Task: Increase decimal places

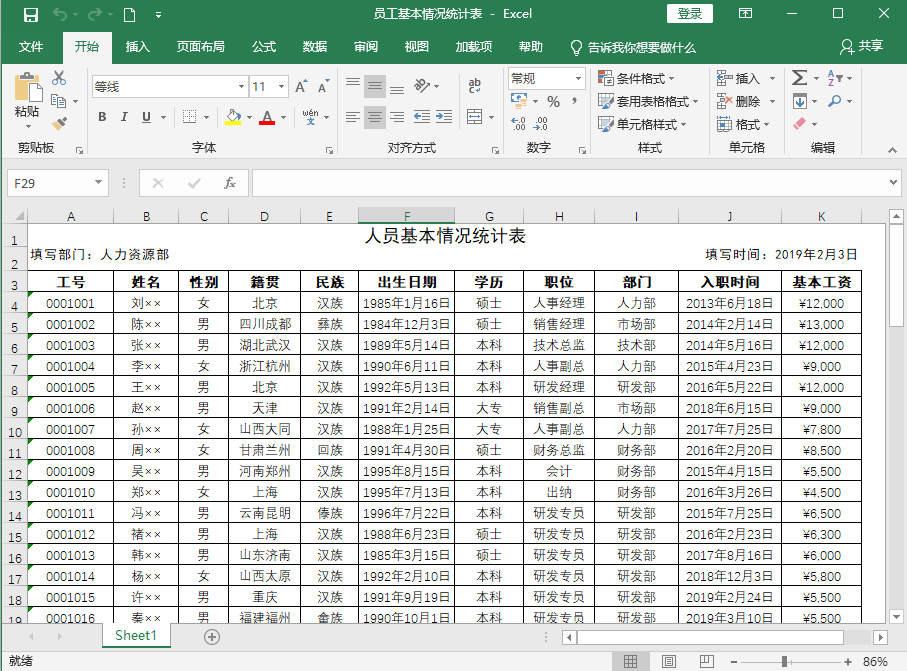Action: (518, 123)
